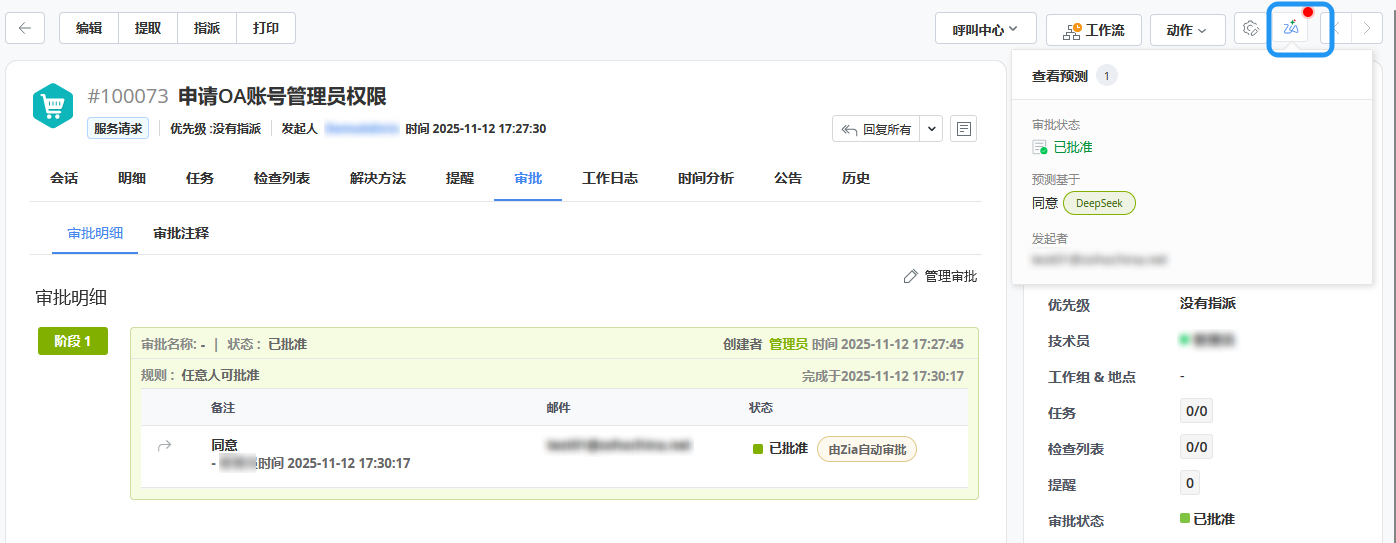The height and width of the screenshot is (543, 1396).
Task: Expand the reply options dropdown arrow
Action: [931, 129]
